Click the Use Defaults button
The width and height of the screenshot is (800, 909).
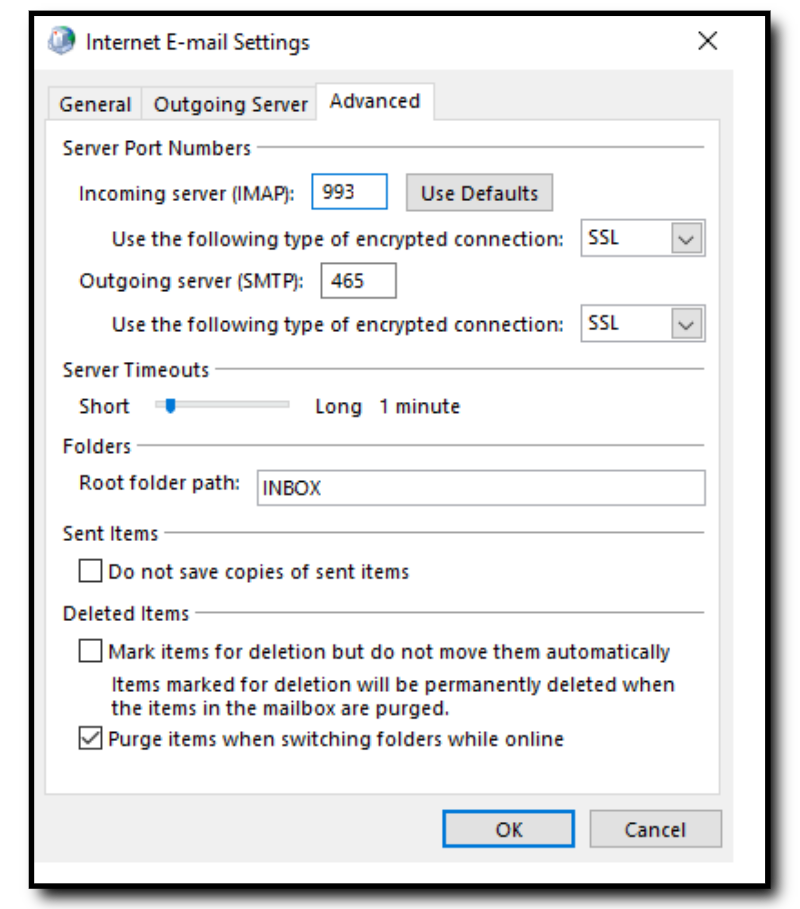[x=479, y=193]
